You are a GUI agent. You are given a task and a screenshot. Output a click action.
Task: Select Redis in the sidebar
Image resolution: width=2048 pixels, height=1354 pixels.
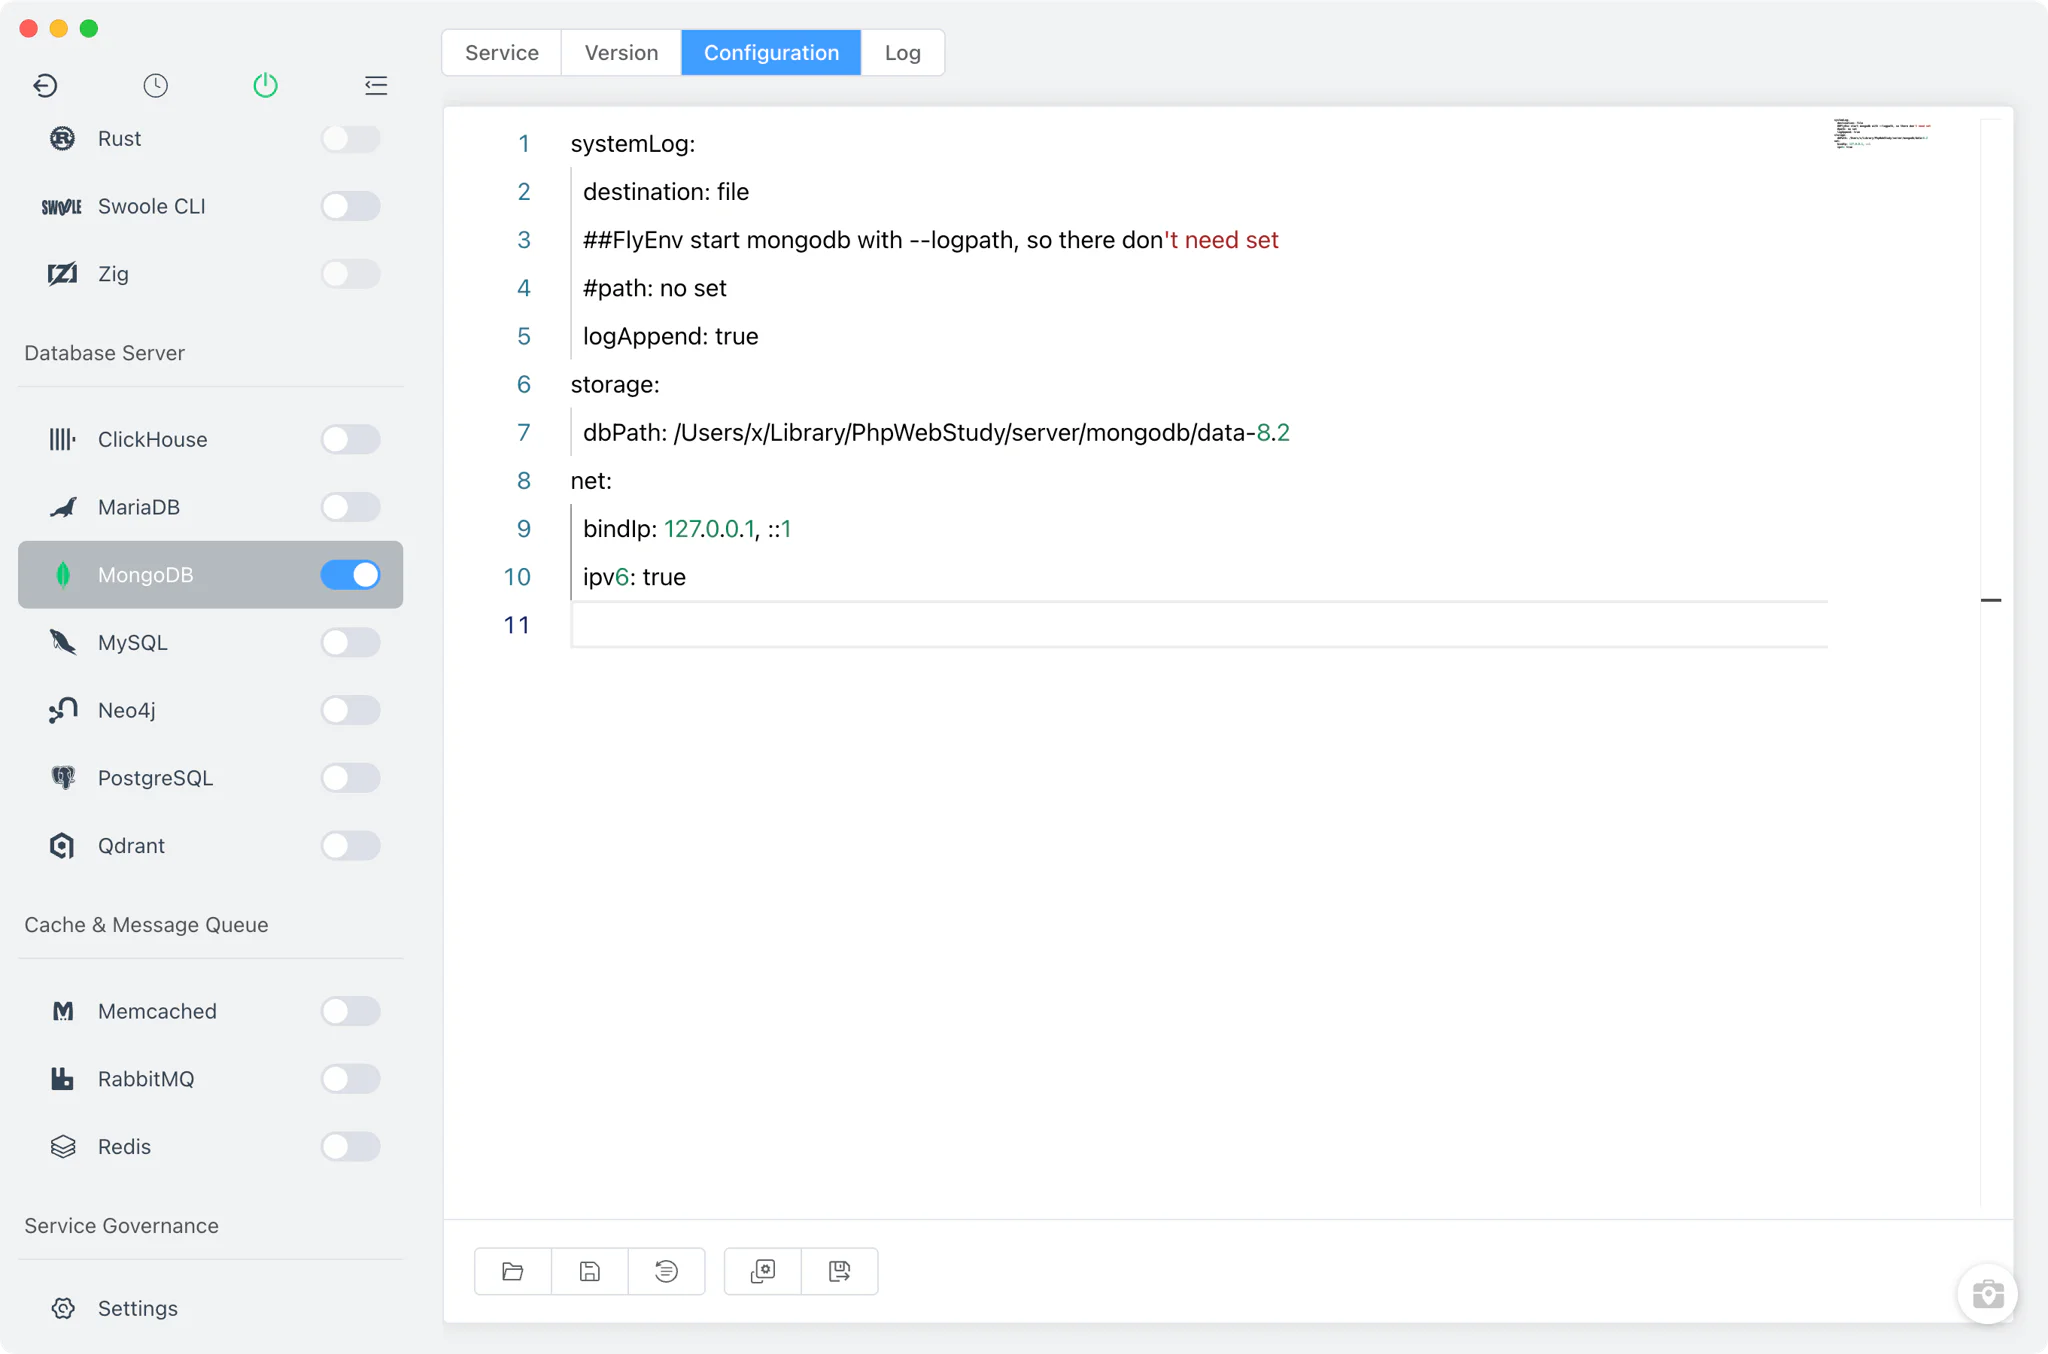(210, 1147)
